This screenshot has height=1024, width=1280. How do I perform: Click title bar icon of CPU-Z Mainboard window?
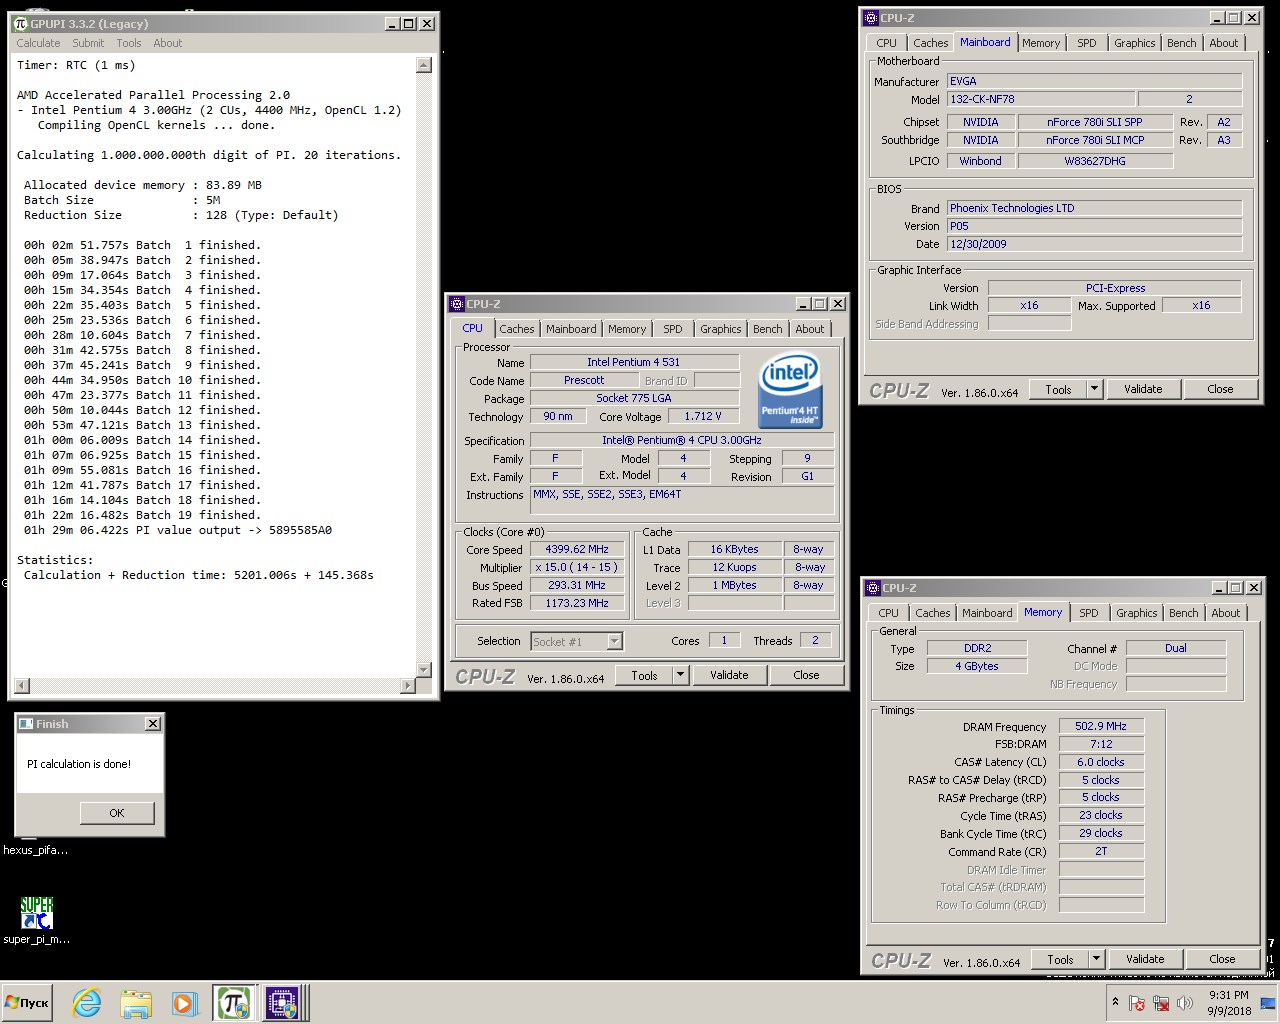[871, 18]
